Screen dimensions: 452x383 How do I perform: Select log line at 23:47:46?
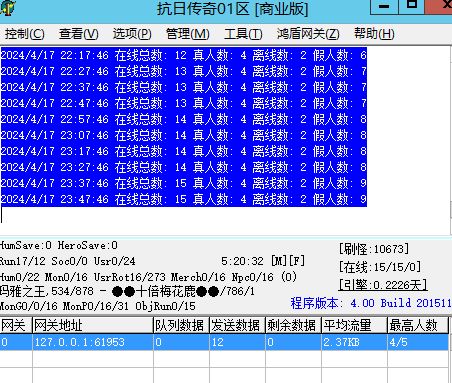184,199
